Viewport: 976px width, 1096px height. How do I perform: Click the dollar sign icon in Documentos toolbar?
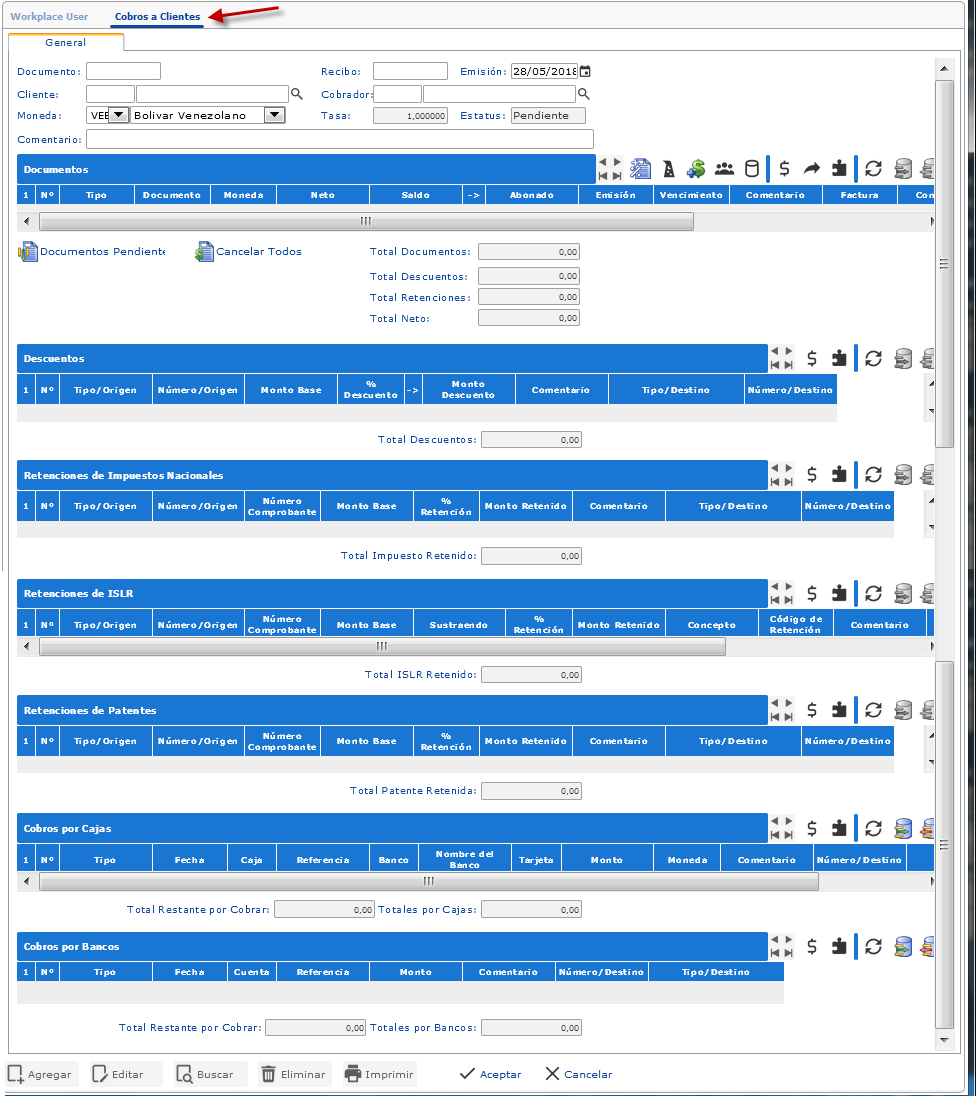click(x=784, y=168)
